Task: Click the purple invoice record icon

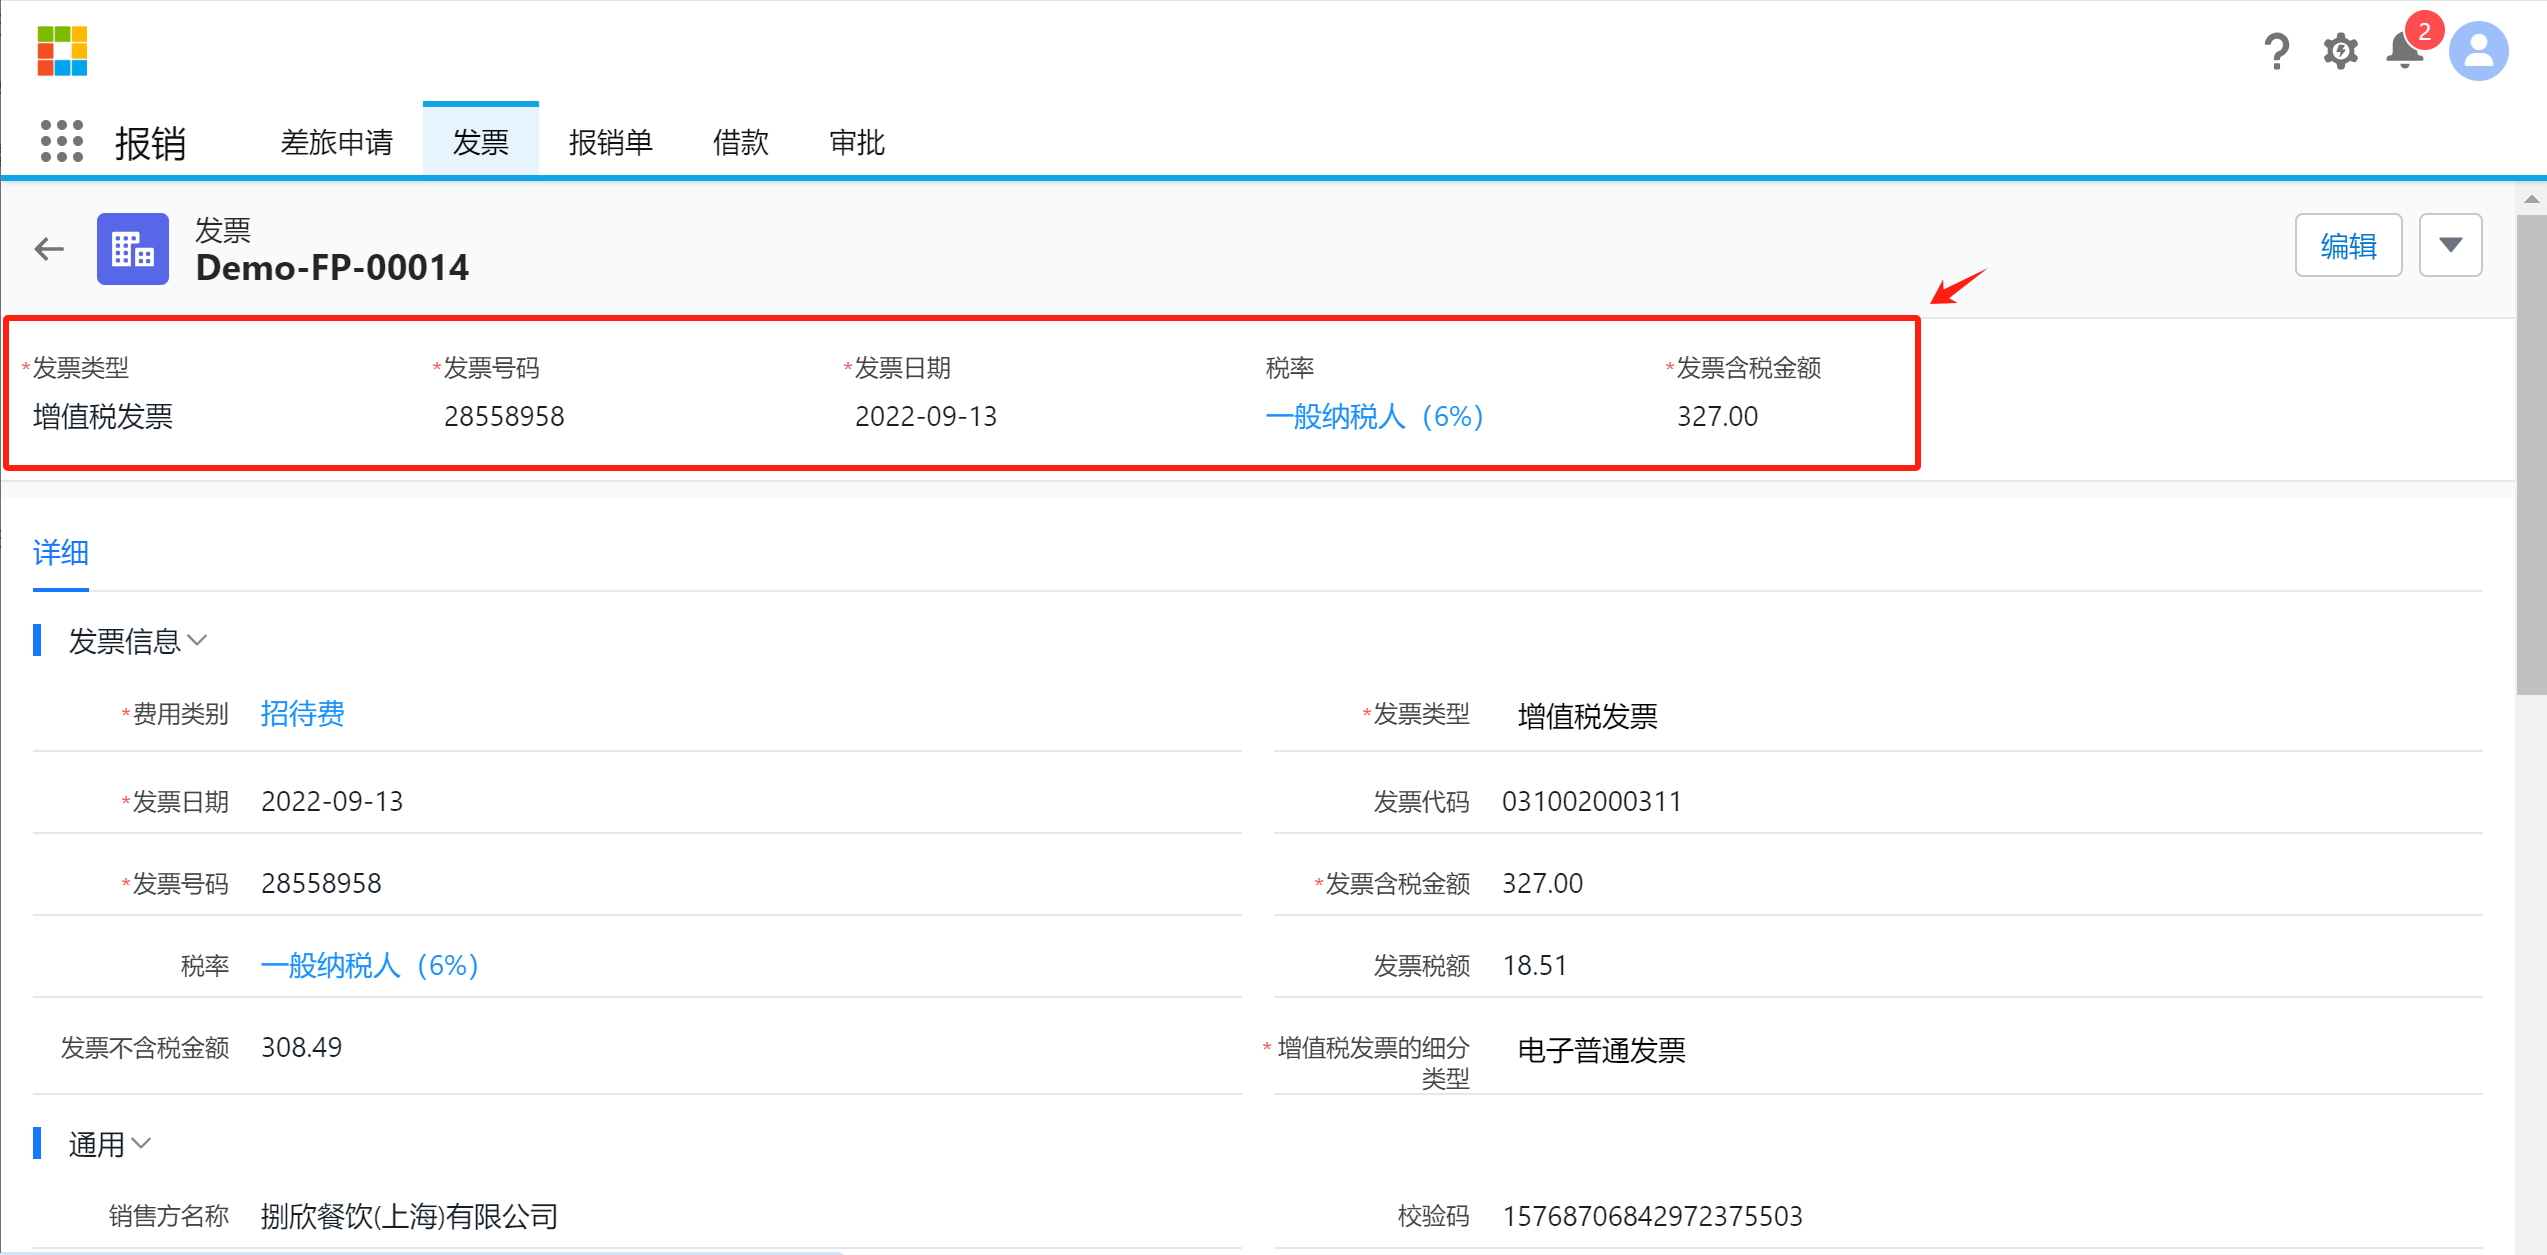Action: (133, 249)
